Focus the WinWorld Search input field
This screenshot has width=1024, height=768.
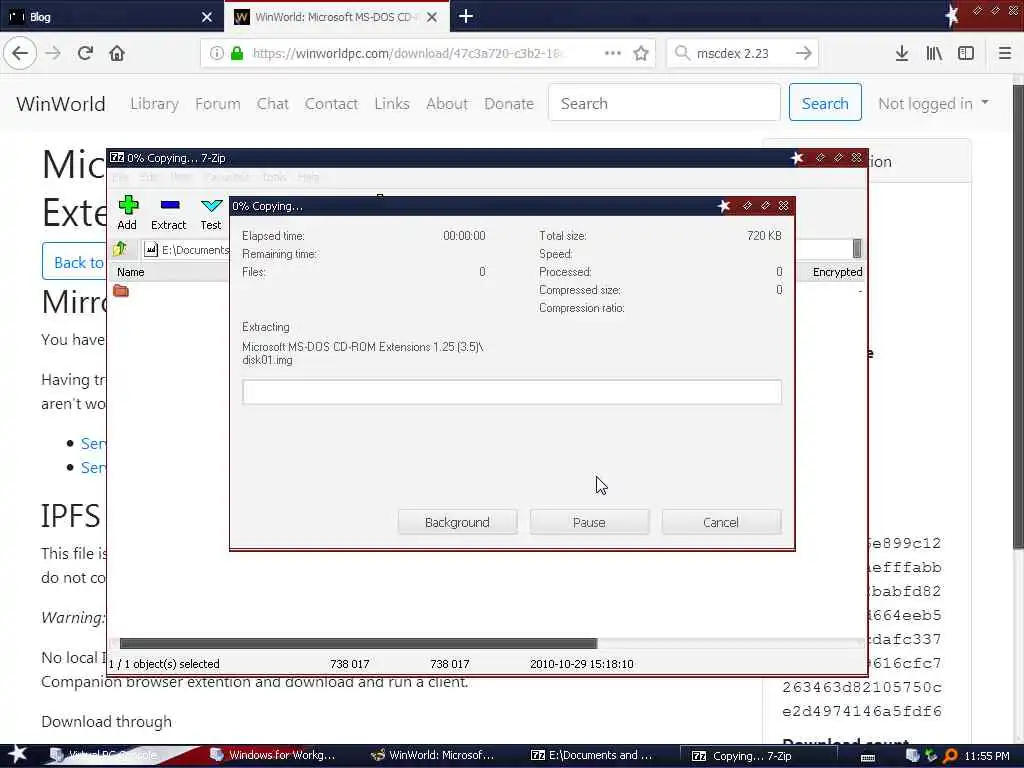click(664, 103)
